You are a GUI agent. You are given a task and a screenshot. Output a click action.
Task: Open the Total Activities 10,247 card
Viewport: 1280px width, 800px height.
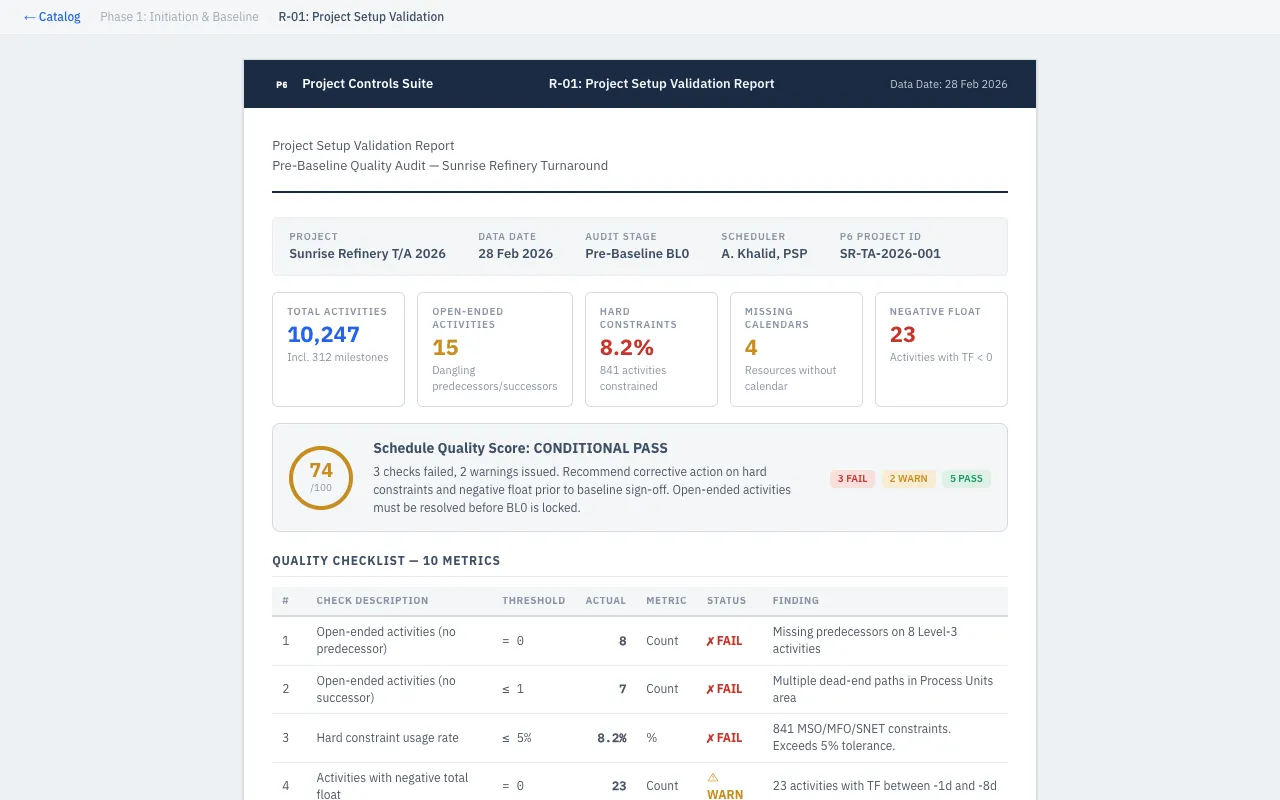coord(338,349)
